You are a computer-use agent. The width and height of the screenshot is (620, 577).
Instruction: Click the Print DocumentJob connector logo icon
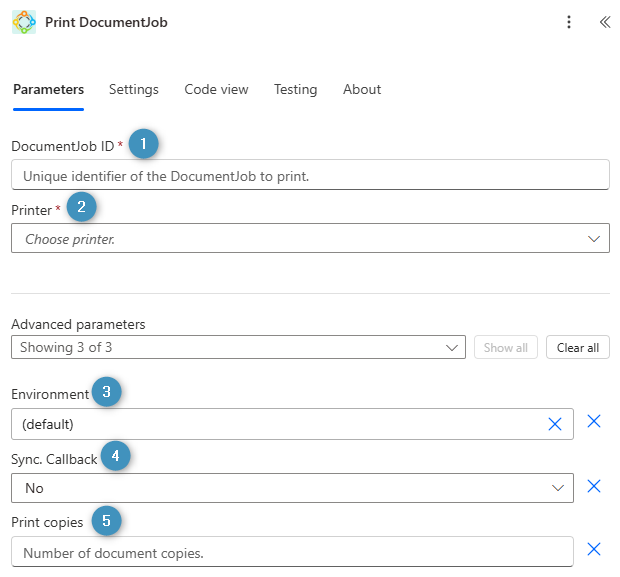[23, 22]
